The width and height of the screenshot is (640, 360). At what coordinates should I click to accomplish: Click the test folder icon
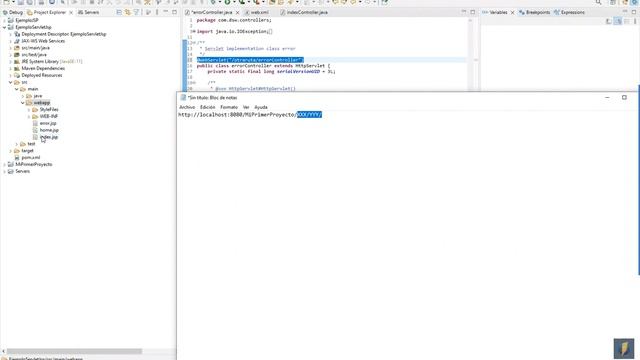(x=23, y=144)
